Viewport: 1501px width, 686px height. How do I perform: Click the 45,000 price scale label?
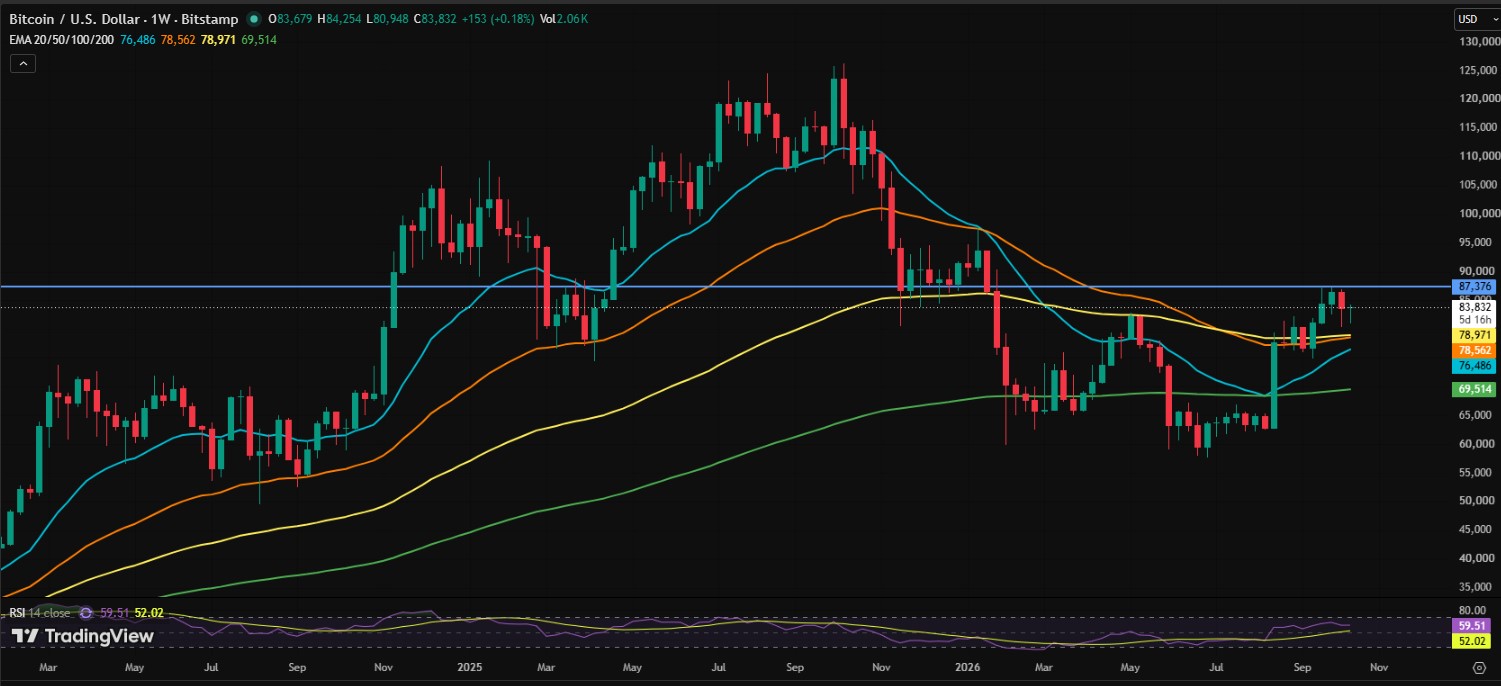[1479, 529]
